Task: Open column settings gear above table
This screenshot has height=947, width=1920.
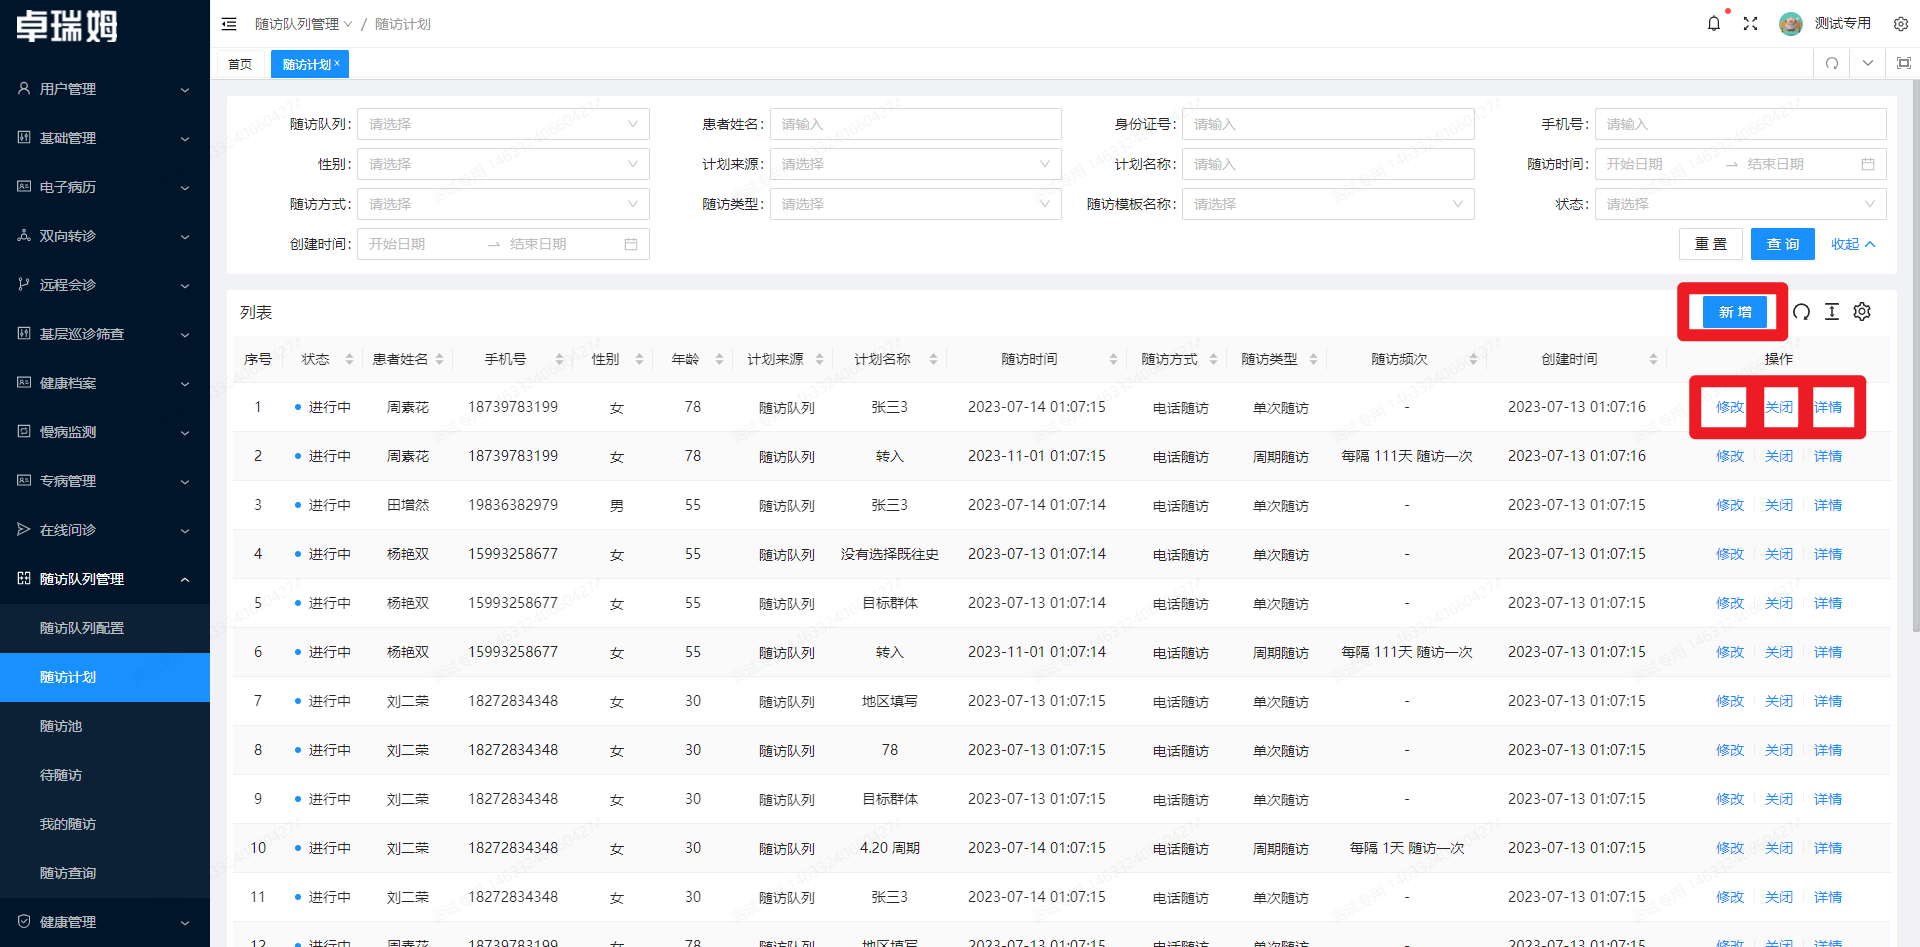Action: 1861,312
